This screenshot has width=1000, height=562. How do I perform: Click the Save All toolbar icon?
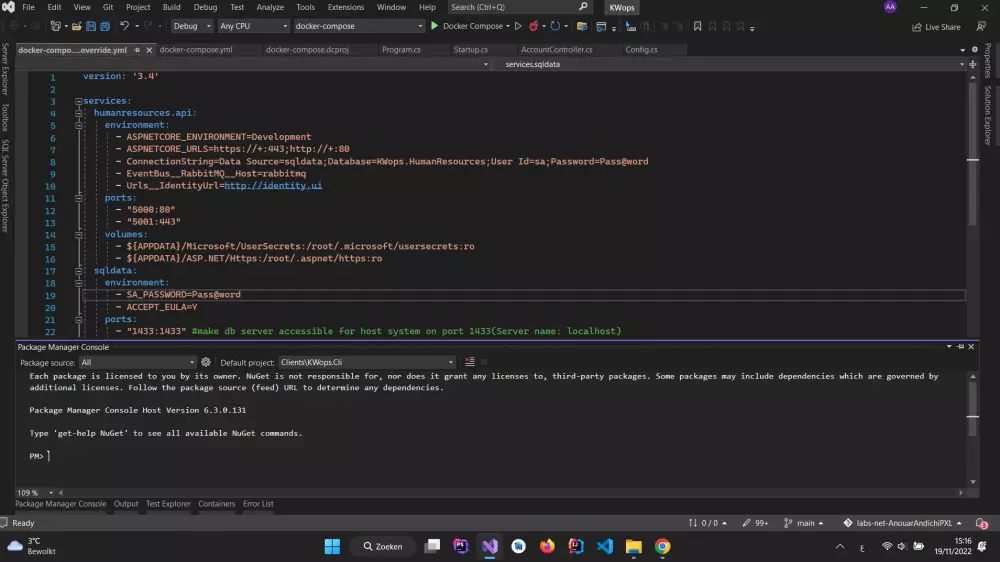tap(105, 26)
